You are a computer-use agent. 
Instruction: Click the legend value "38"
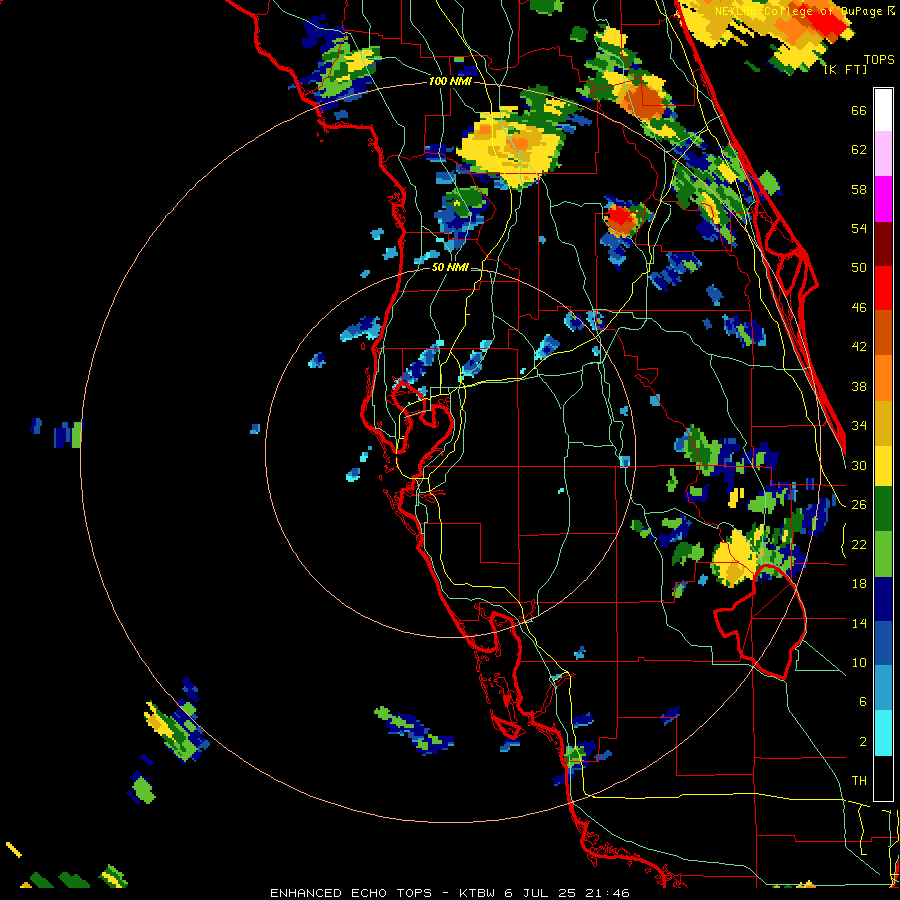coord(859,386)
